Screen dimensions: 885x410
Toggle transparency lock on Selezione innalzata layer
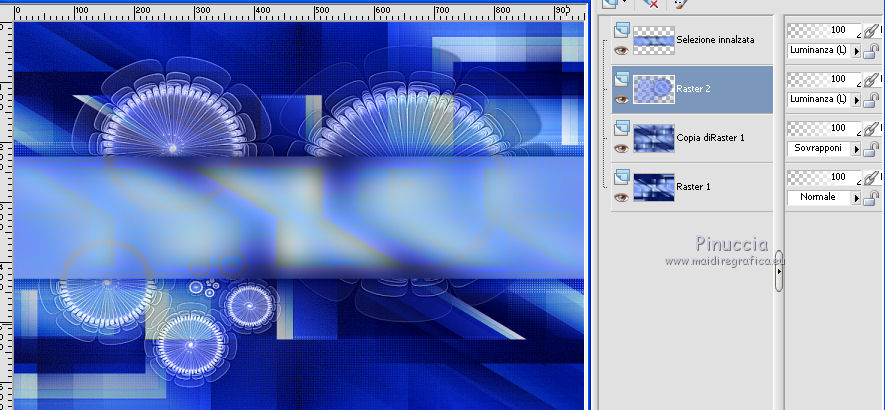[871, 52]
